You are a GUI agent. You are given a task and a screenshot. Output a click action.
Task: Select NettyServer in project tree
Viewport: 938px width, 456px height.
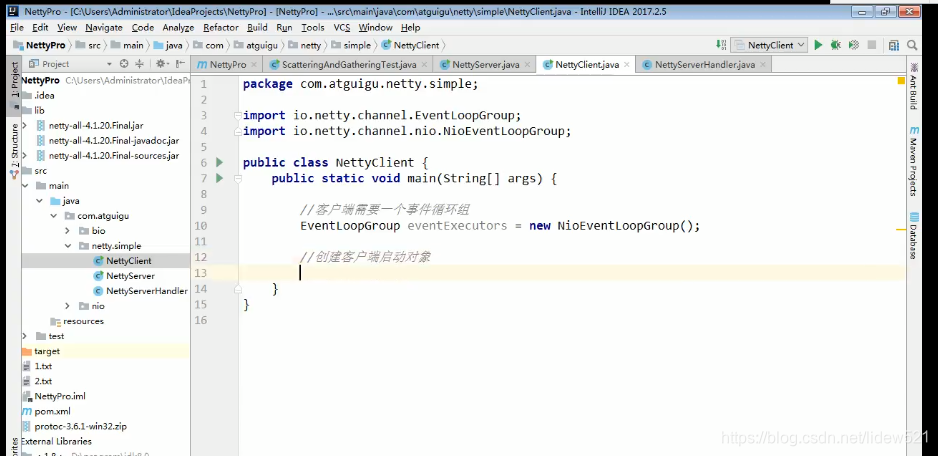pos(130,276)
